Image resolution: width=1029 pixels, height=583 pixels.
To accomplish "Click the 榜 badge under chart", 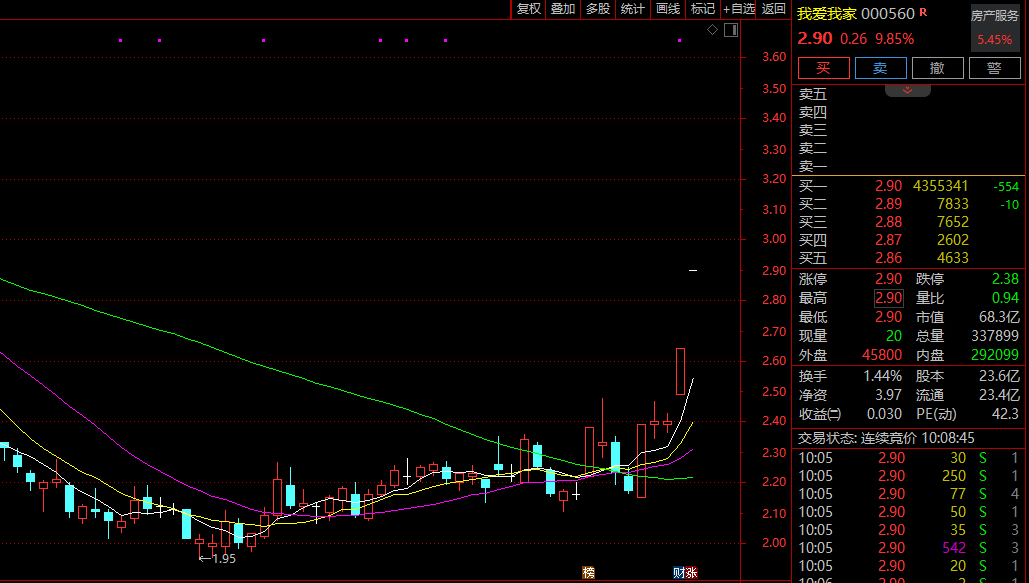I will [x=589, y=572].
